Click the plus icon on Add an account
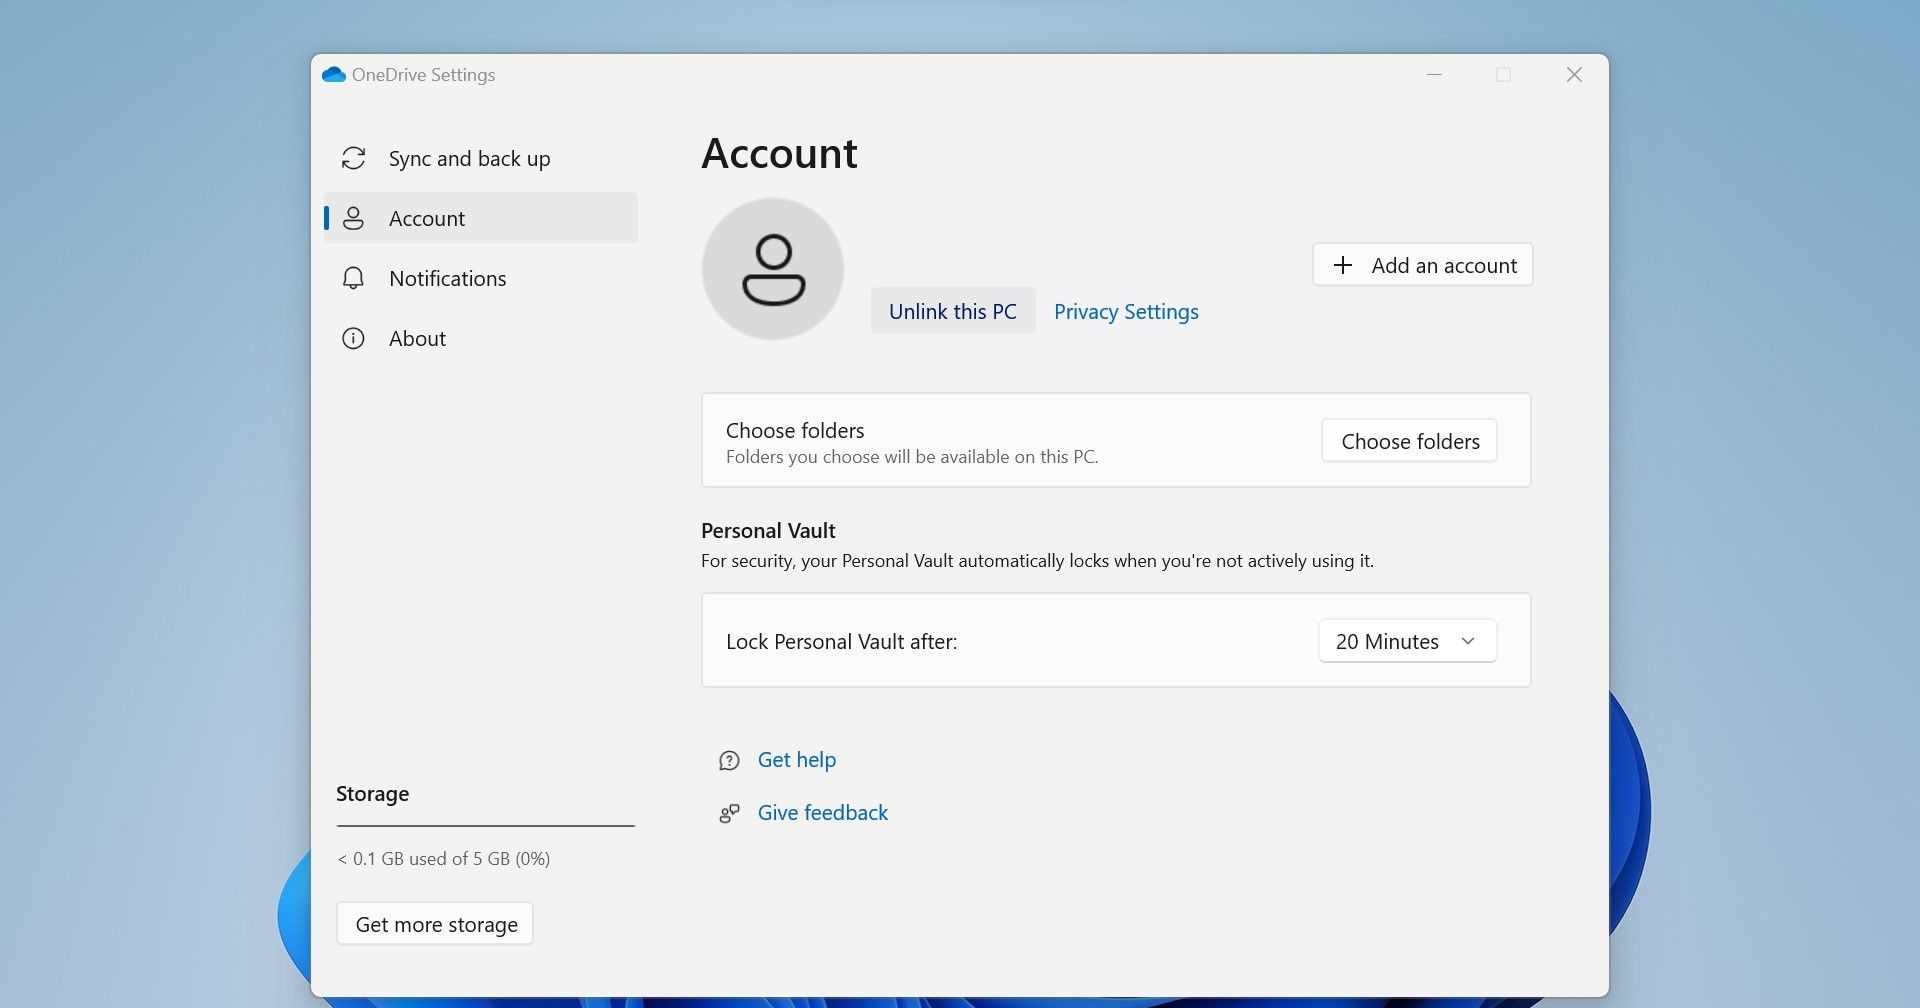The width and height of the screenshot is (1920, 1008). 1343,266
